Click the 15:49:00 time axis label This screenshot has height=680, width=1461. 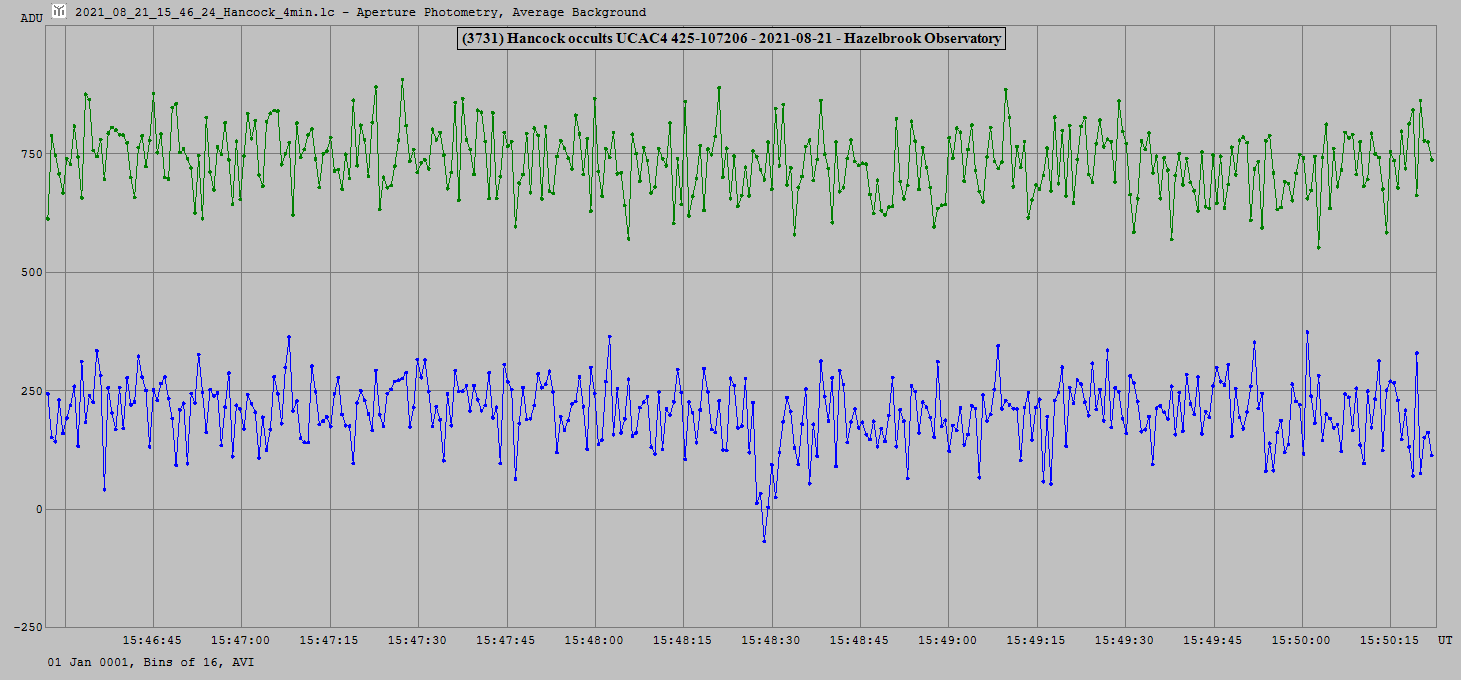pyautogui.click(x=947, y=640)
